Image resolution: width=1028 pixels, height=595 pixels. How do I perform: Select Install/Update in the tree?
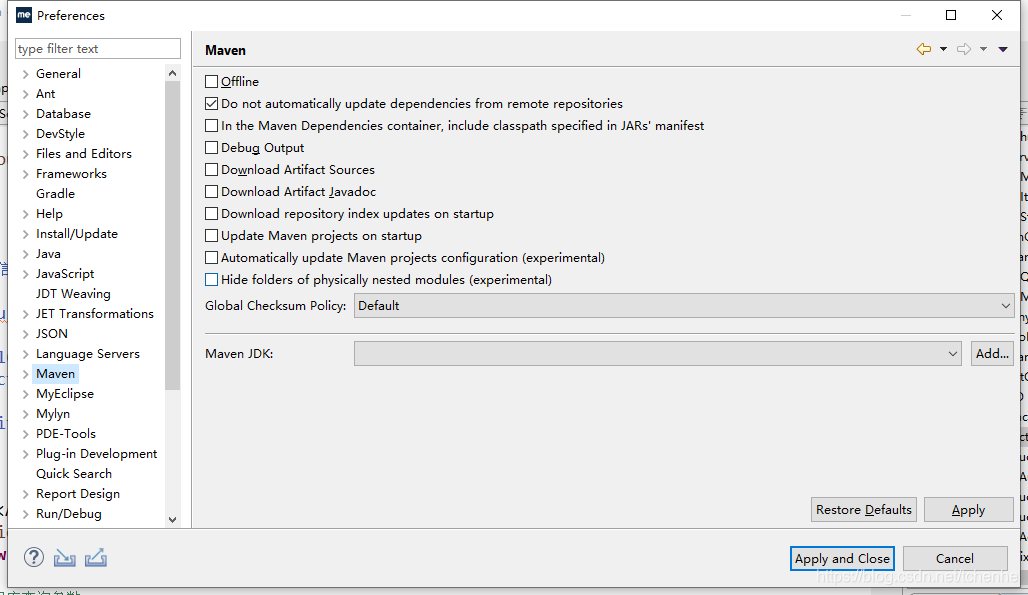click(77, 233)
